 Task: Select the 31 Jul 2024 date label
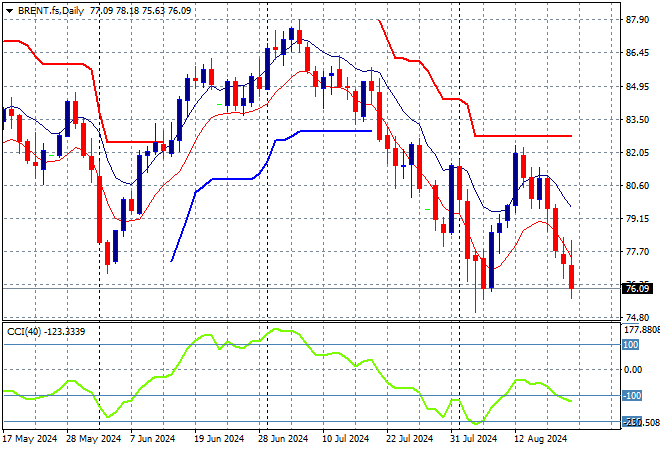click(x=474, y=439)
